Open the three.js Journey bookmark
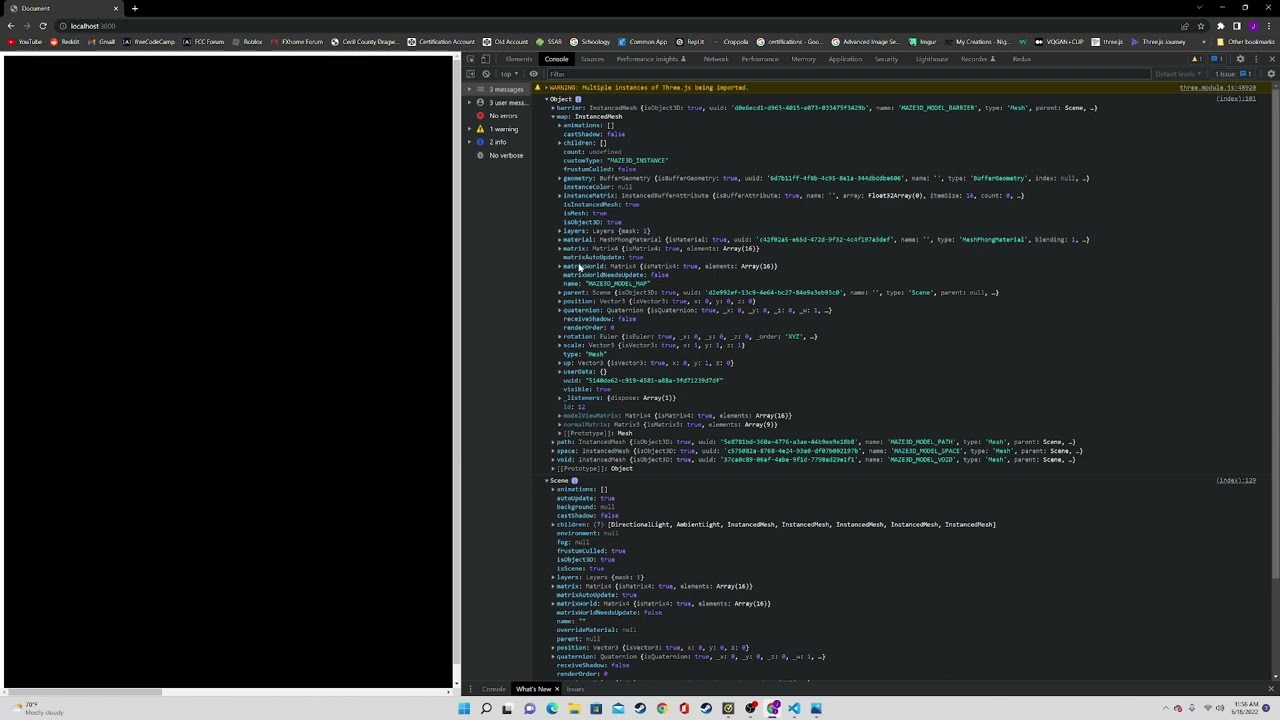 (1158, 42)
